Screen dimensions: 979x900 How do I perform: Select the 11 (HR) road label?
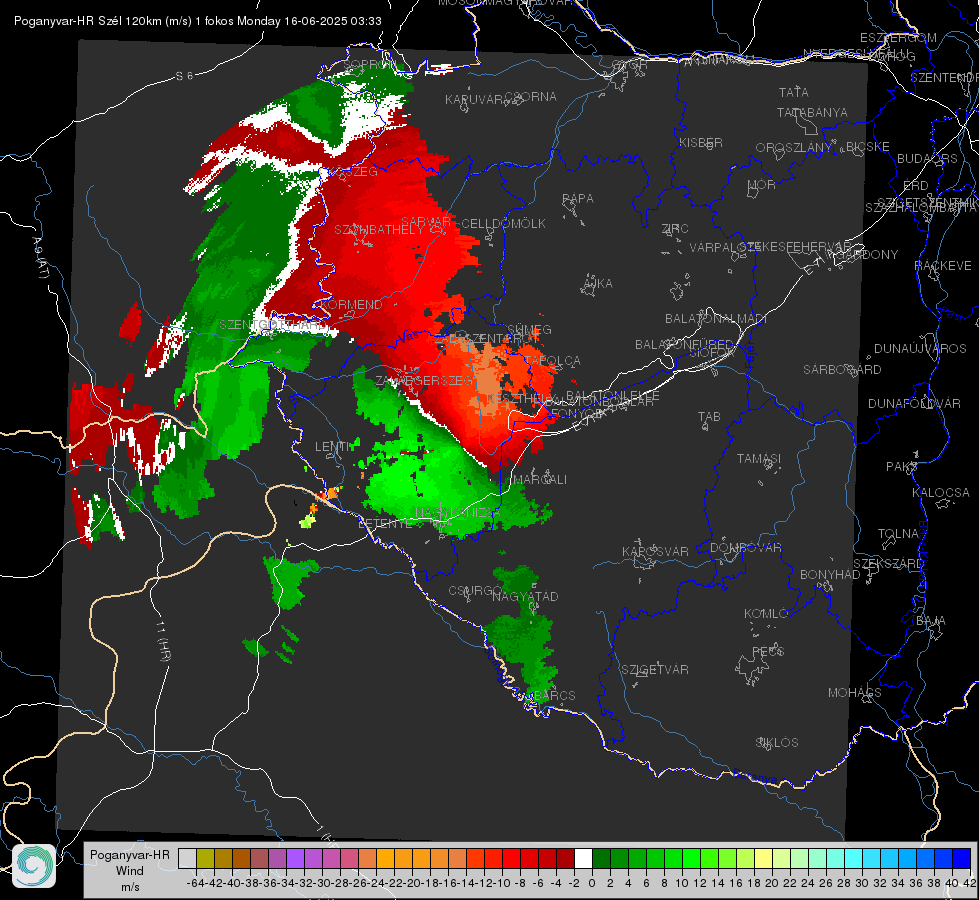pos(162,640)
